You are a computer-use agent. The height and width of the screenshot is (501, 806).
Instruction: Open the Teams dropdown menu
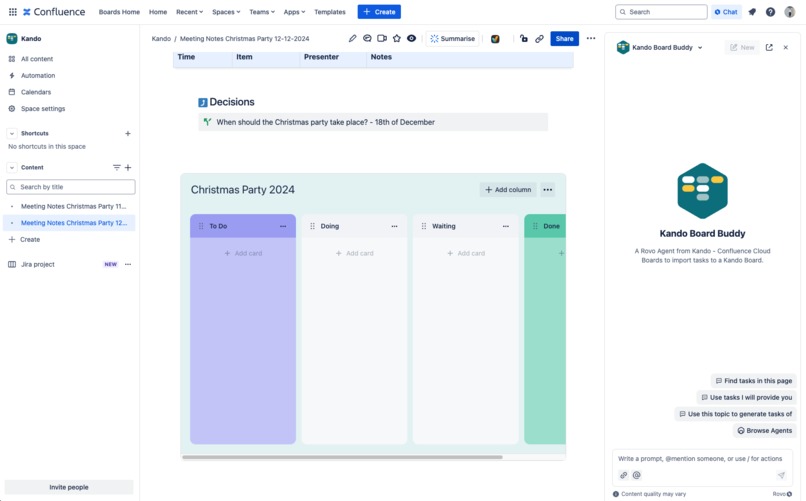click(x=262, y=12)
